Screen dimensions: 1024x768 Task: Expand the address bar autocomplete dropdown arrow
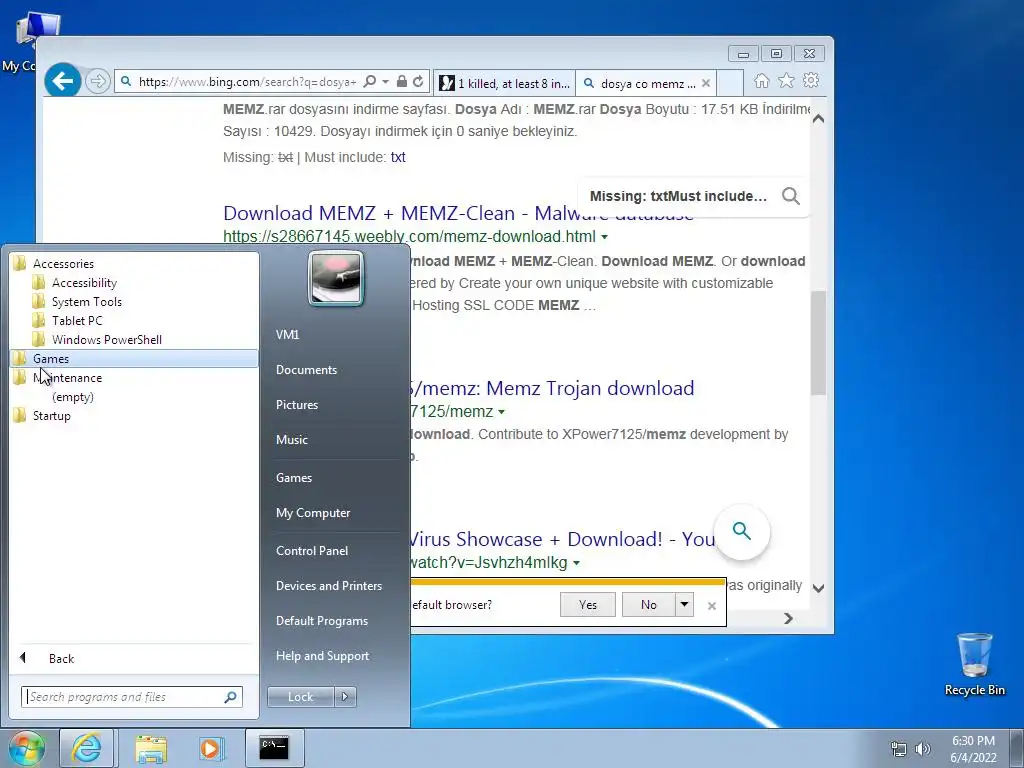point(385,82)
